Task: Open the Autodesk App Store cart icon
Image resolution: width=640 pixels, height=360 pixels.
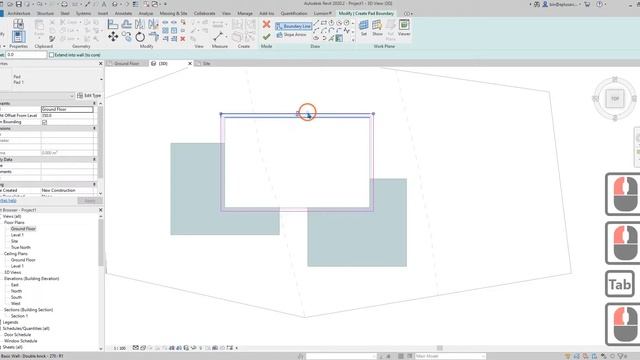Action: (587, 4)
